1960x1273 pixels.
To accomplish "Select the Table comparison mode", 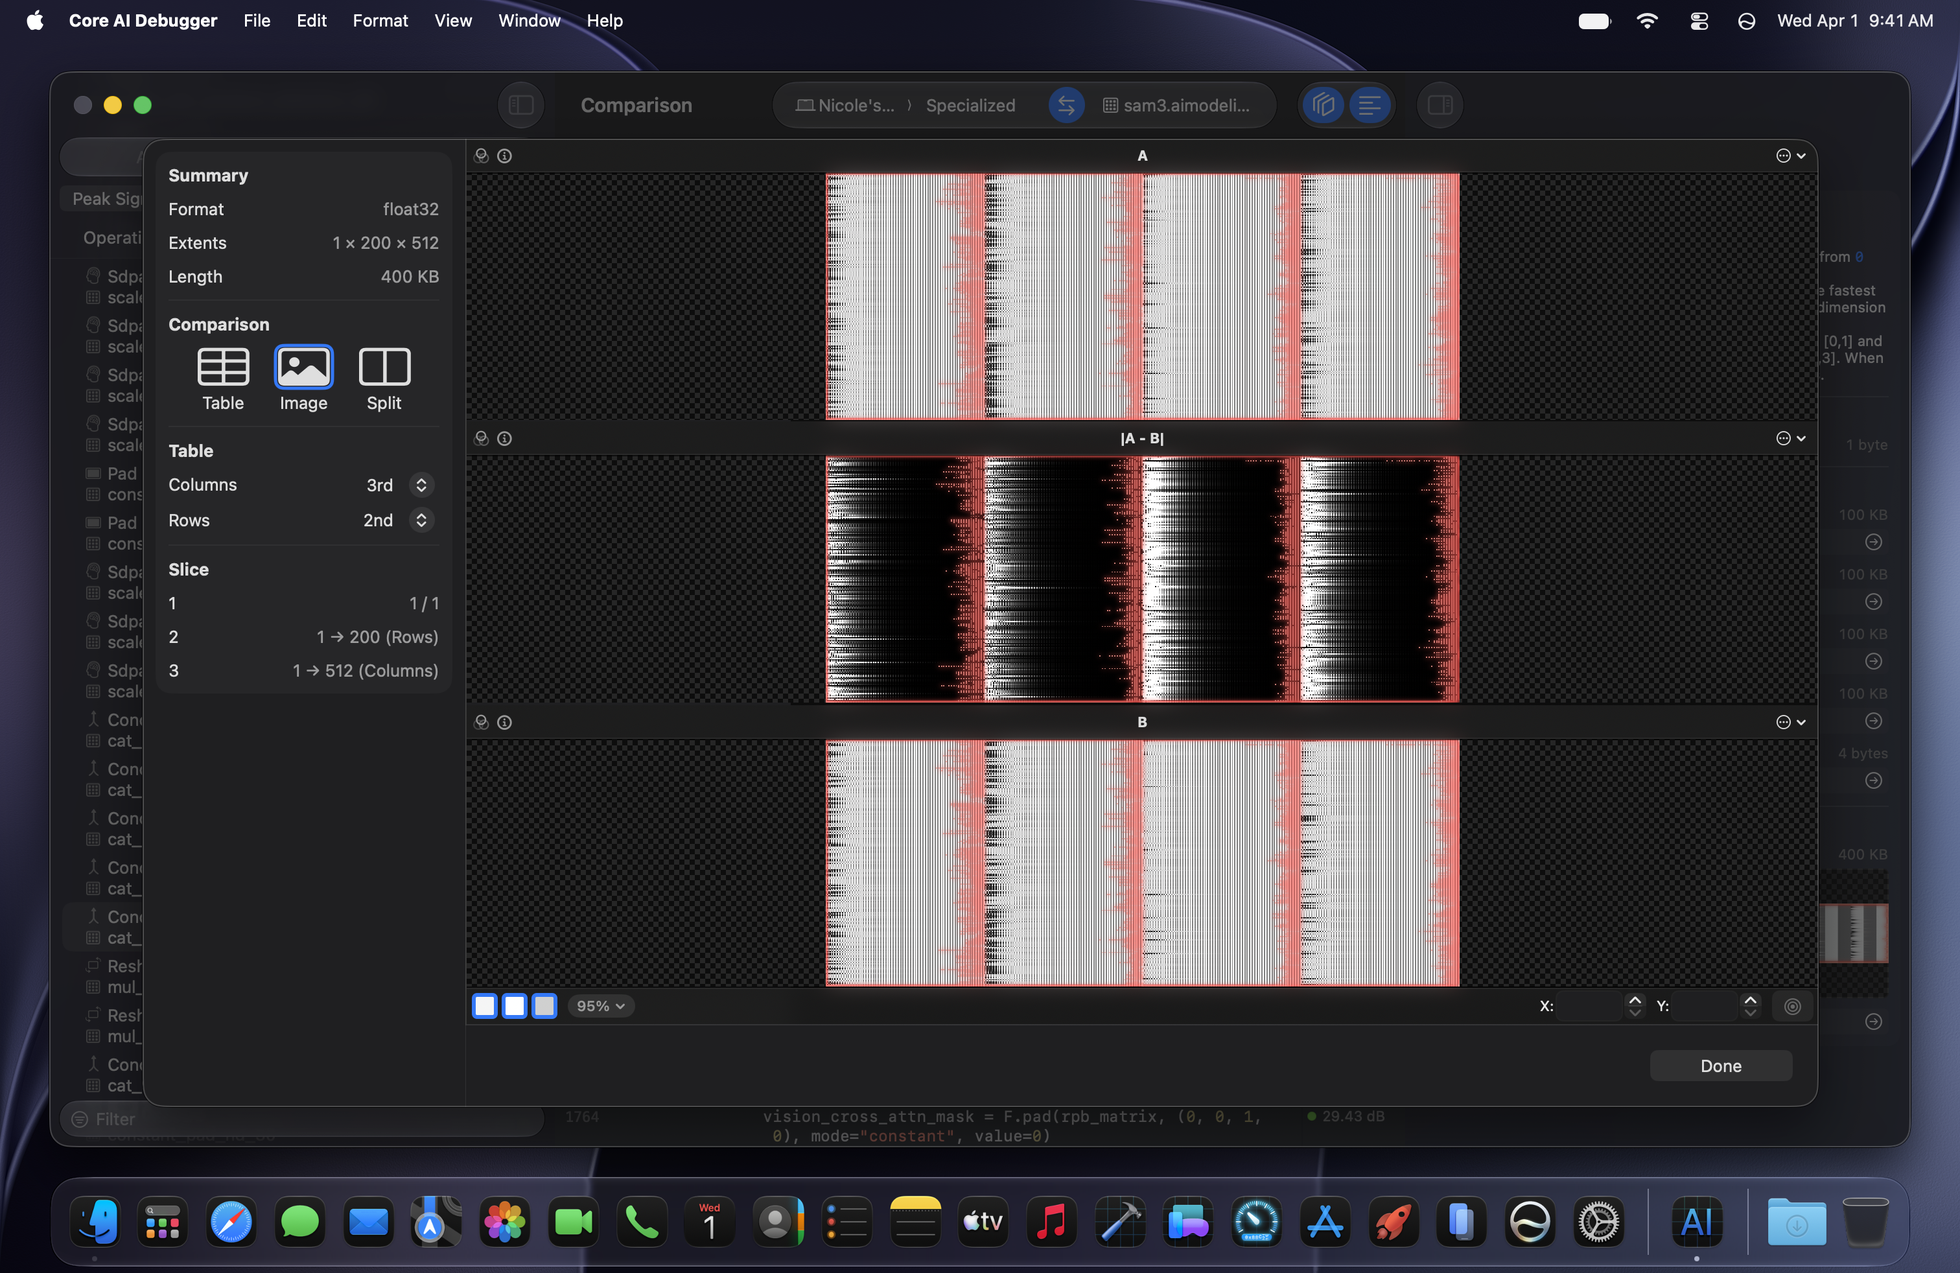I will tap(223, 379).
